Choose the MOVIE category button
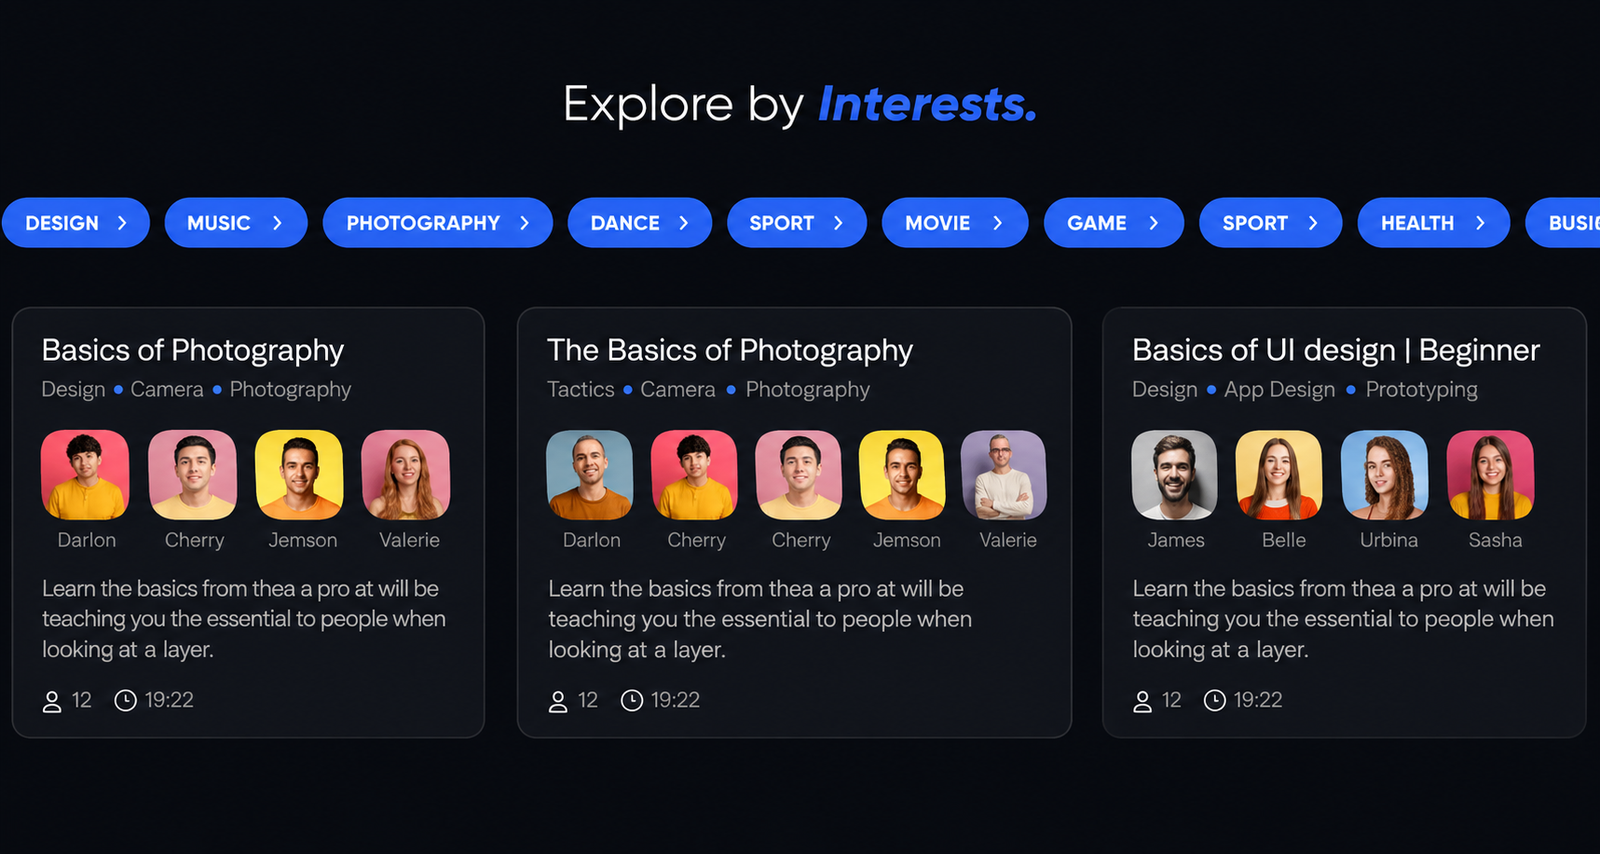 click(954, 223)
